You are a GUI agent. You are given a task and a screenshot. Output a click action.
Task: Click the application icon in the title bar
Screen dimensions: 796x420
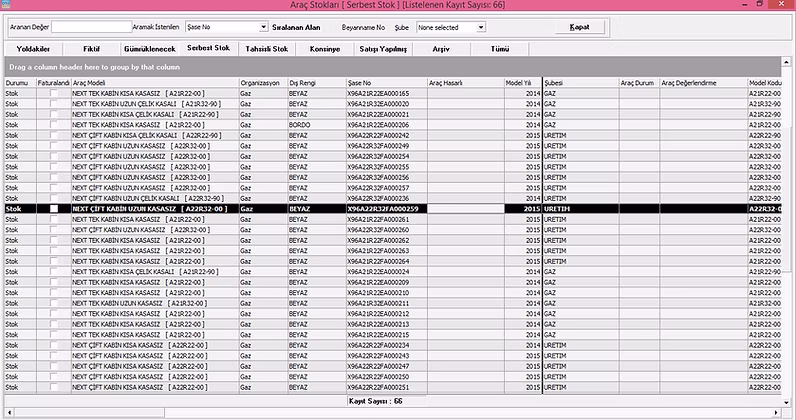[x=7, y=6]
